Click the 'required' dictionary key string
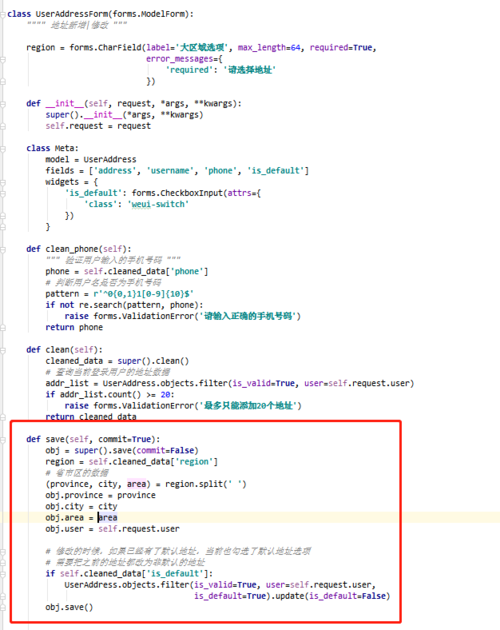This screenshot has height=630, width=500. (x=189, y=70)
